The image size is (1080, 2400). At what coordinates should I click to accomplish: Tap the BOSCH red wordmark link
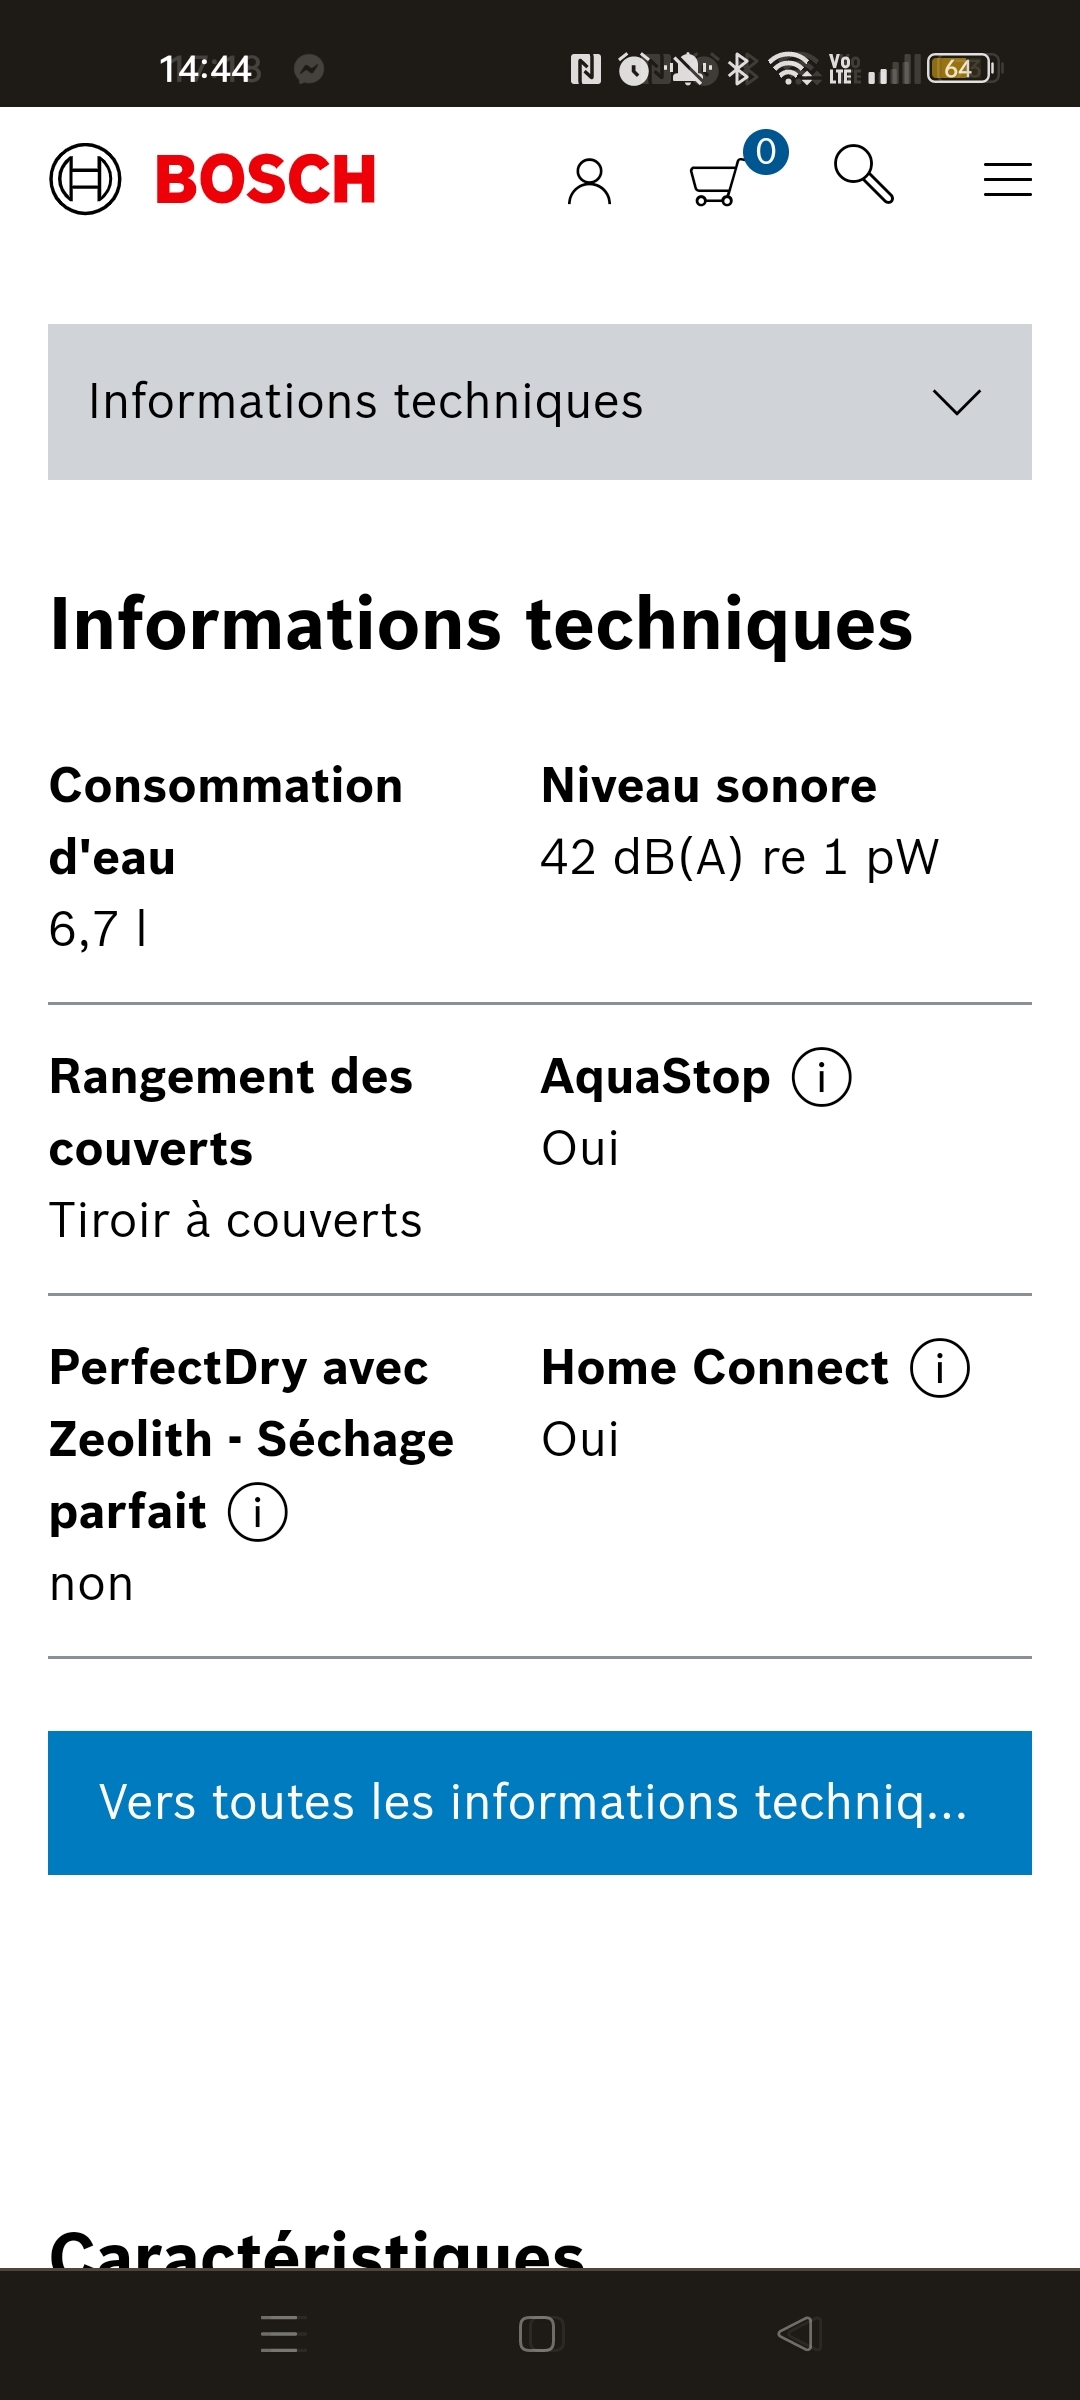(266, 180)
